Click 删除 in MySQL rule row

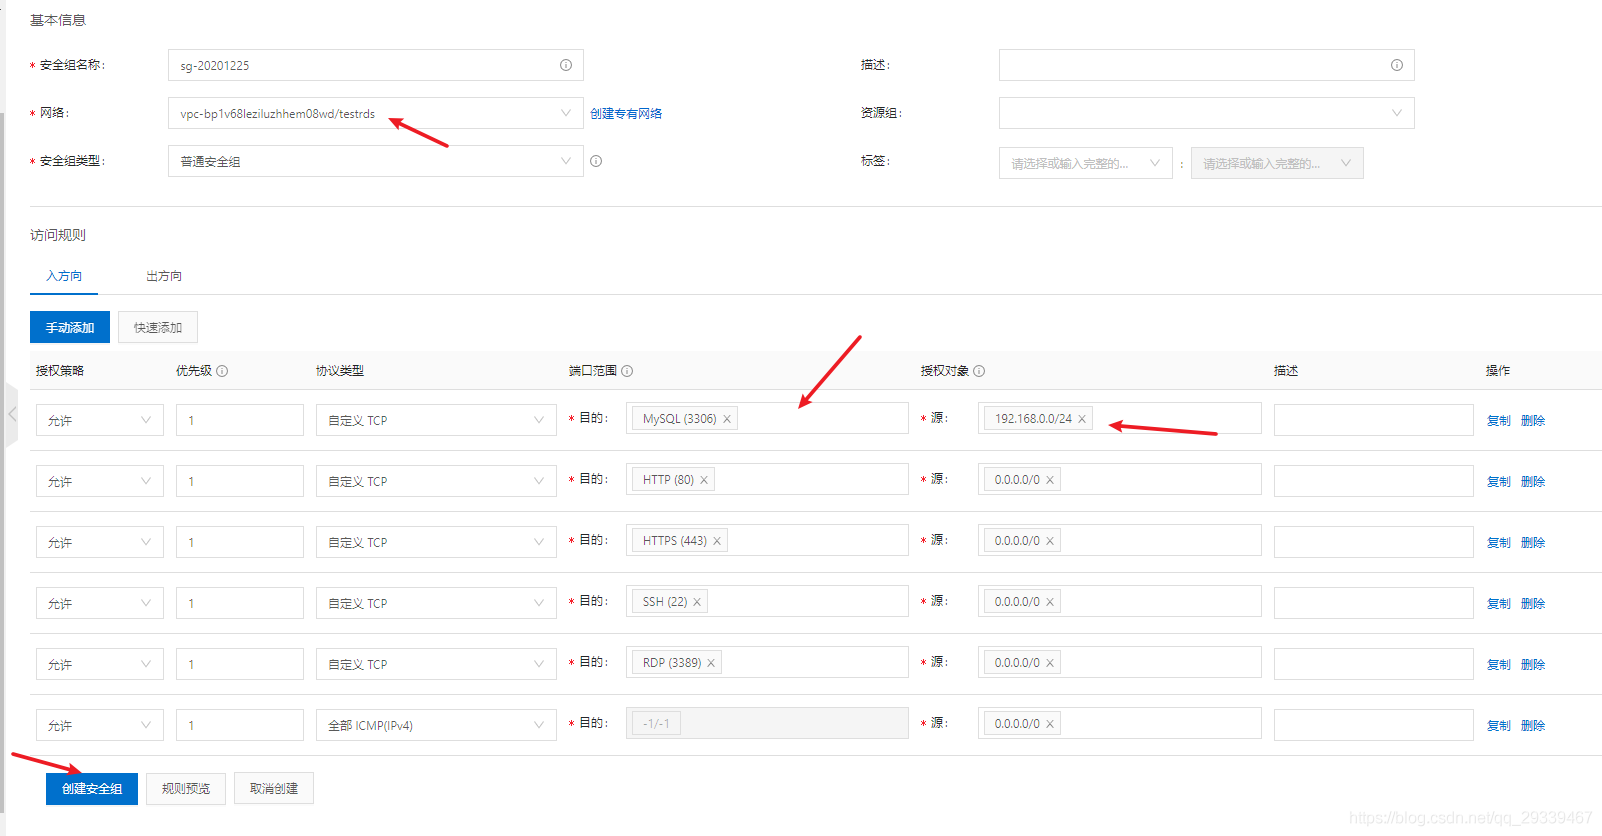(1533, 420)
